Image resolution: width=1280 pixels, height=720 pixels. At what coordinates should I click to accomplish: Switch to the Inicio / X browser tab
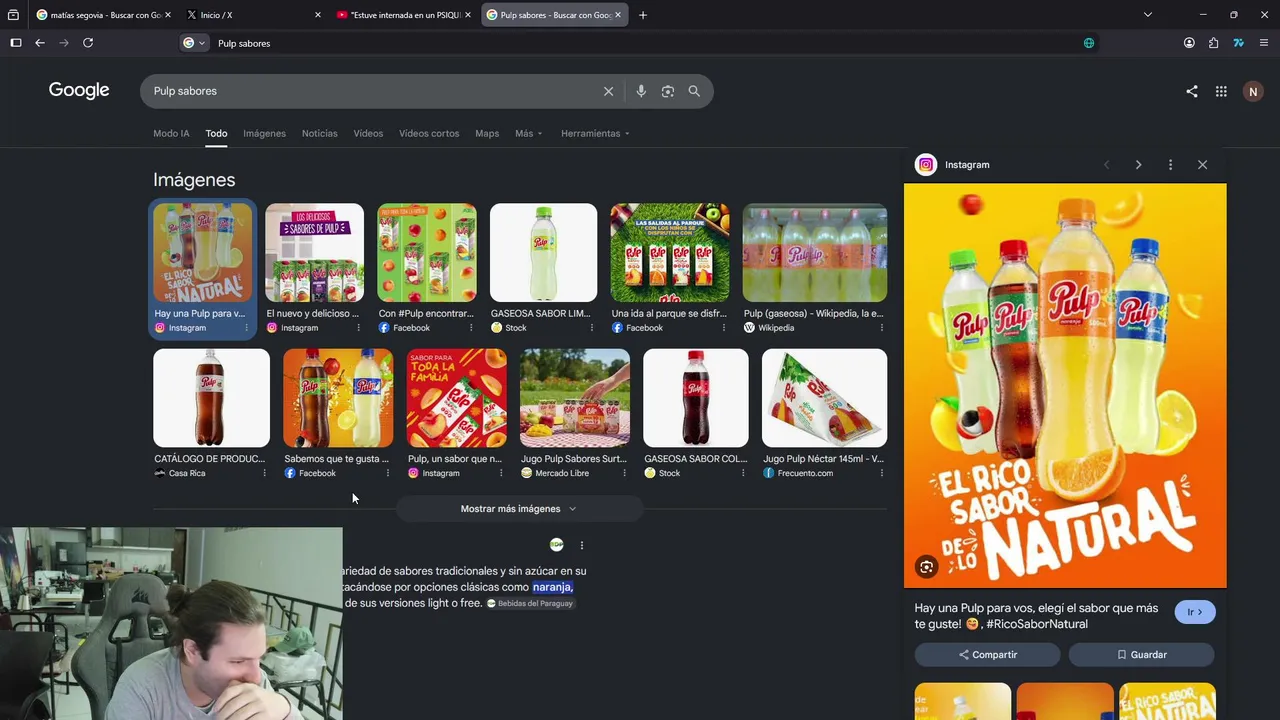tap(254, 15)
